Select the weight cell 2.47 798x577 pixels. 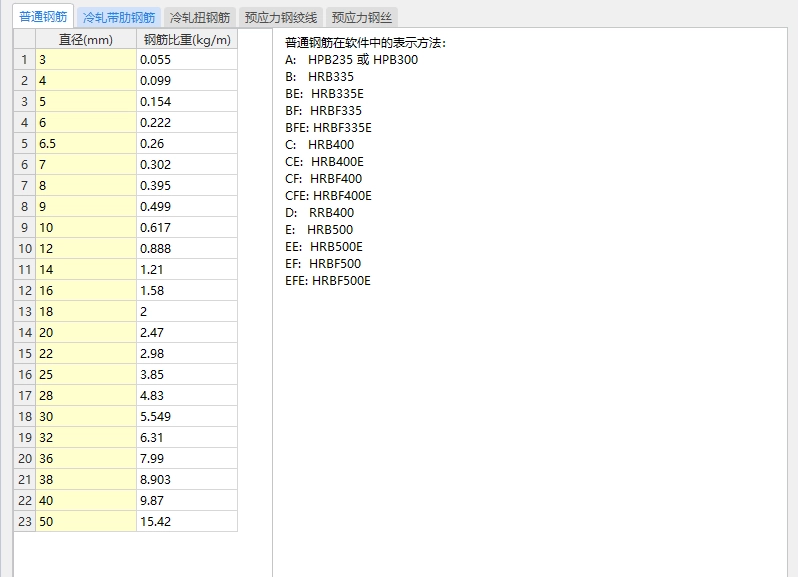click(187, 332)
